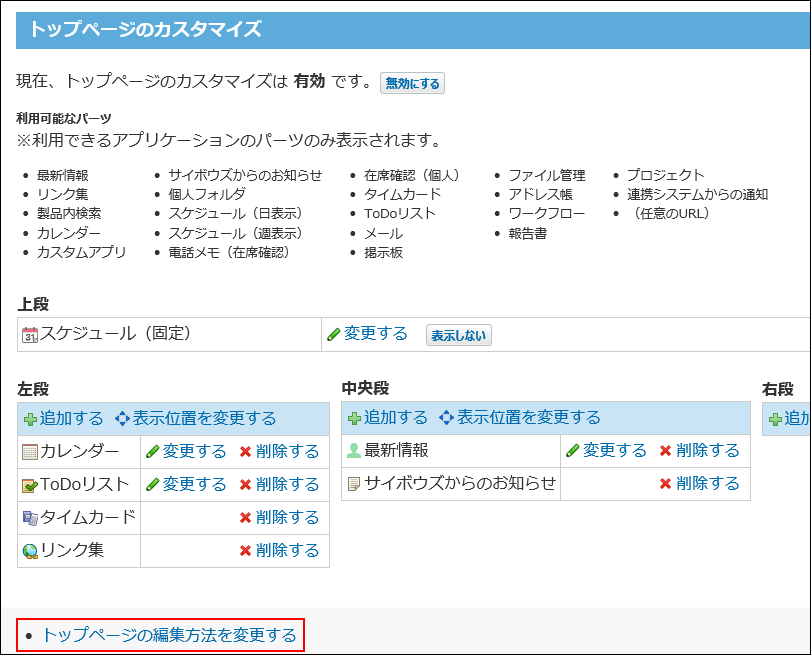Click 削除する for カレンダー
The height and width of the screenshot is (655, 811).
(288, 451)
